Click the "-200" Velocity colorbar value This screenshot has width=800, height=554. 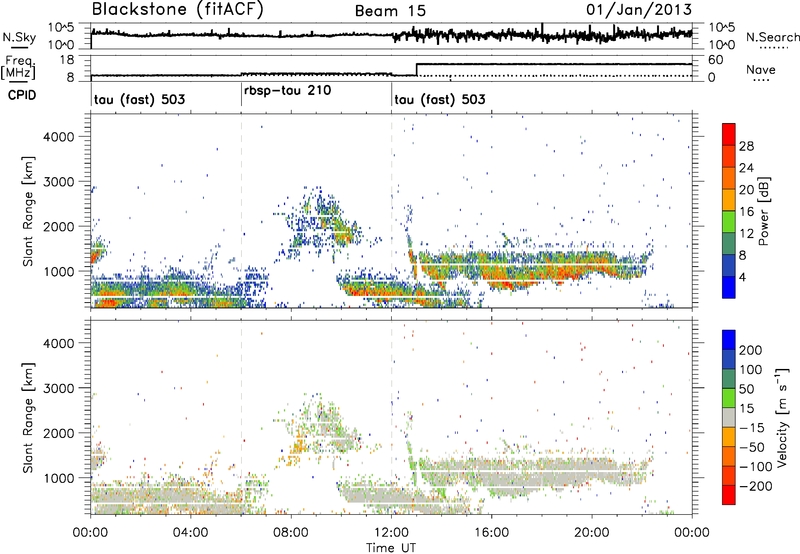[756, 486]
